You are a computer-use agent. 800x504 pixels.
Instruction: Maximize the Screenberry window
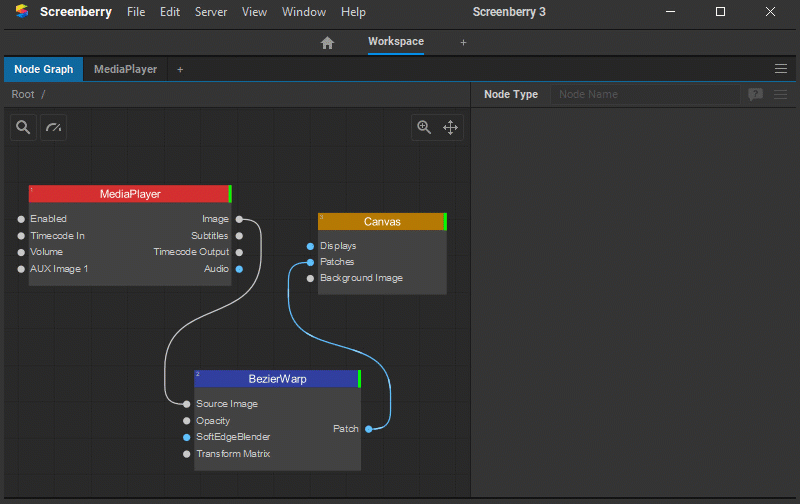tap(720, 12)
